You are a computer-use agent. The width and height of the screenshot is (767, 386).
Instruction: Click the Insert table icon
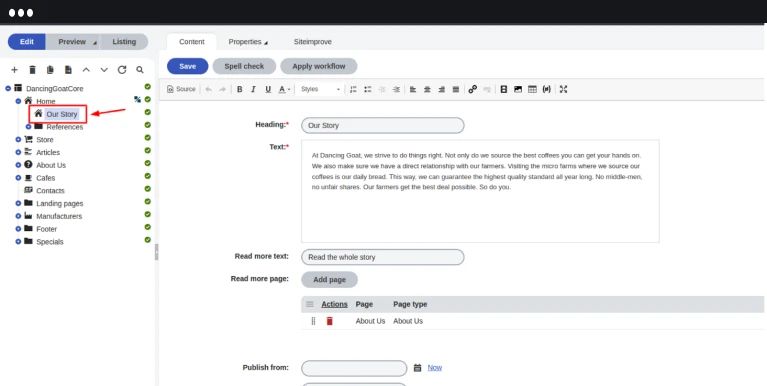pyautogui.click(x=532, y=89)
